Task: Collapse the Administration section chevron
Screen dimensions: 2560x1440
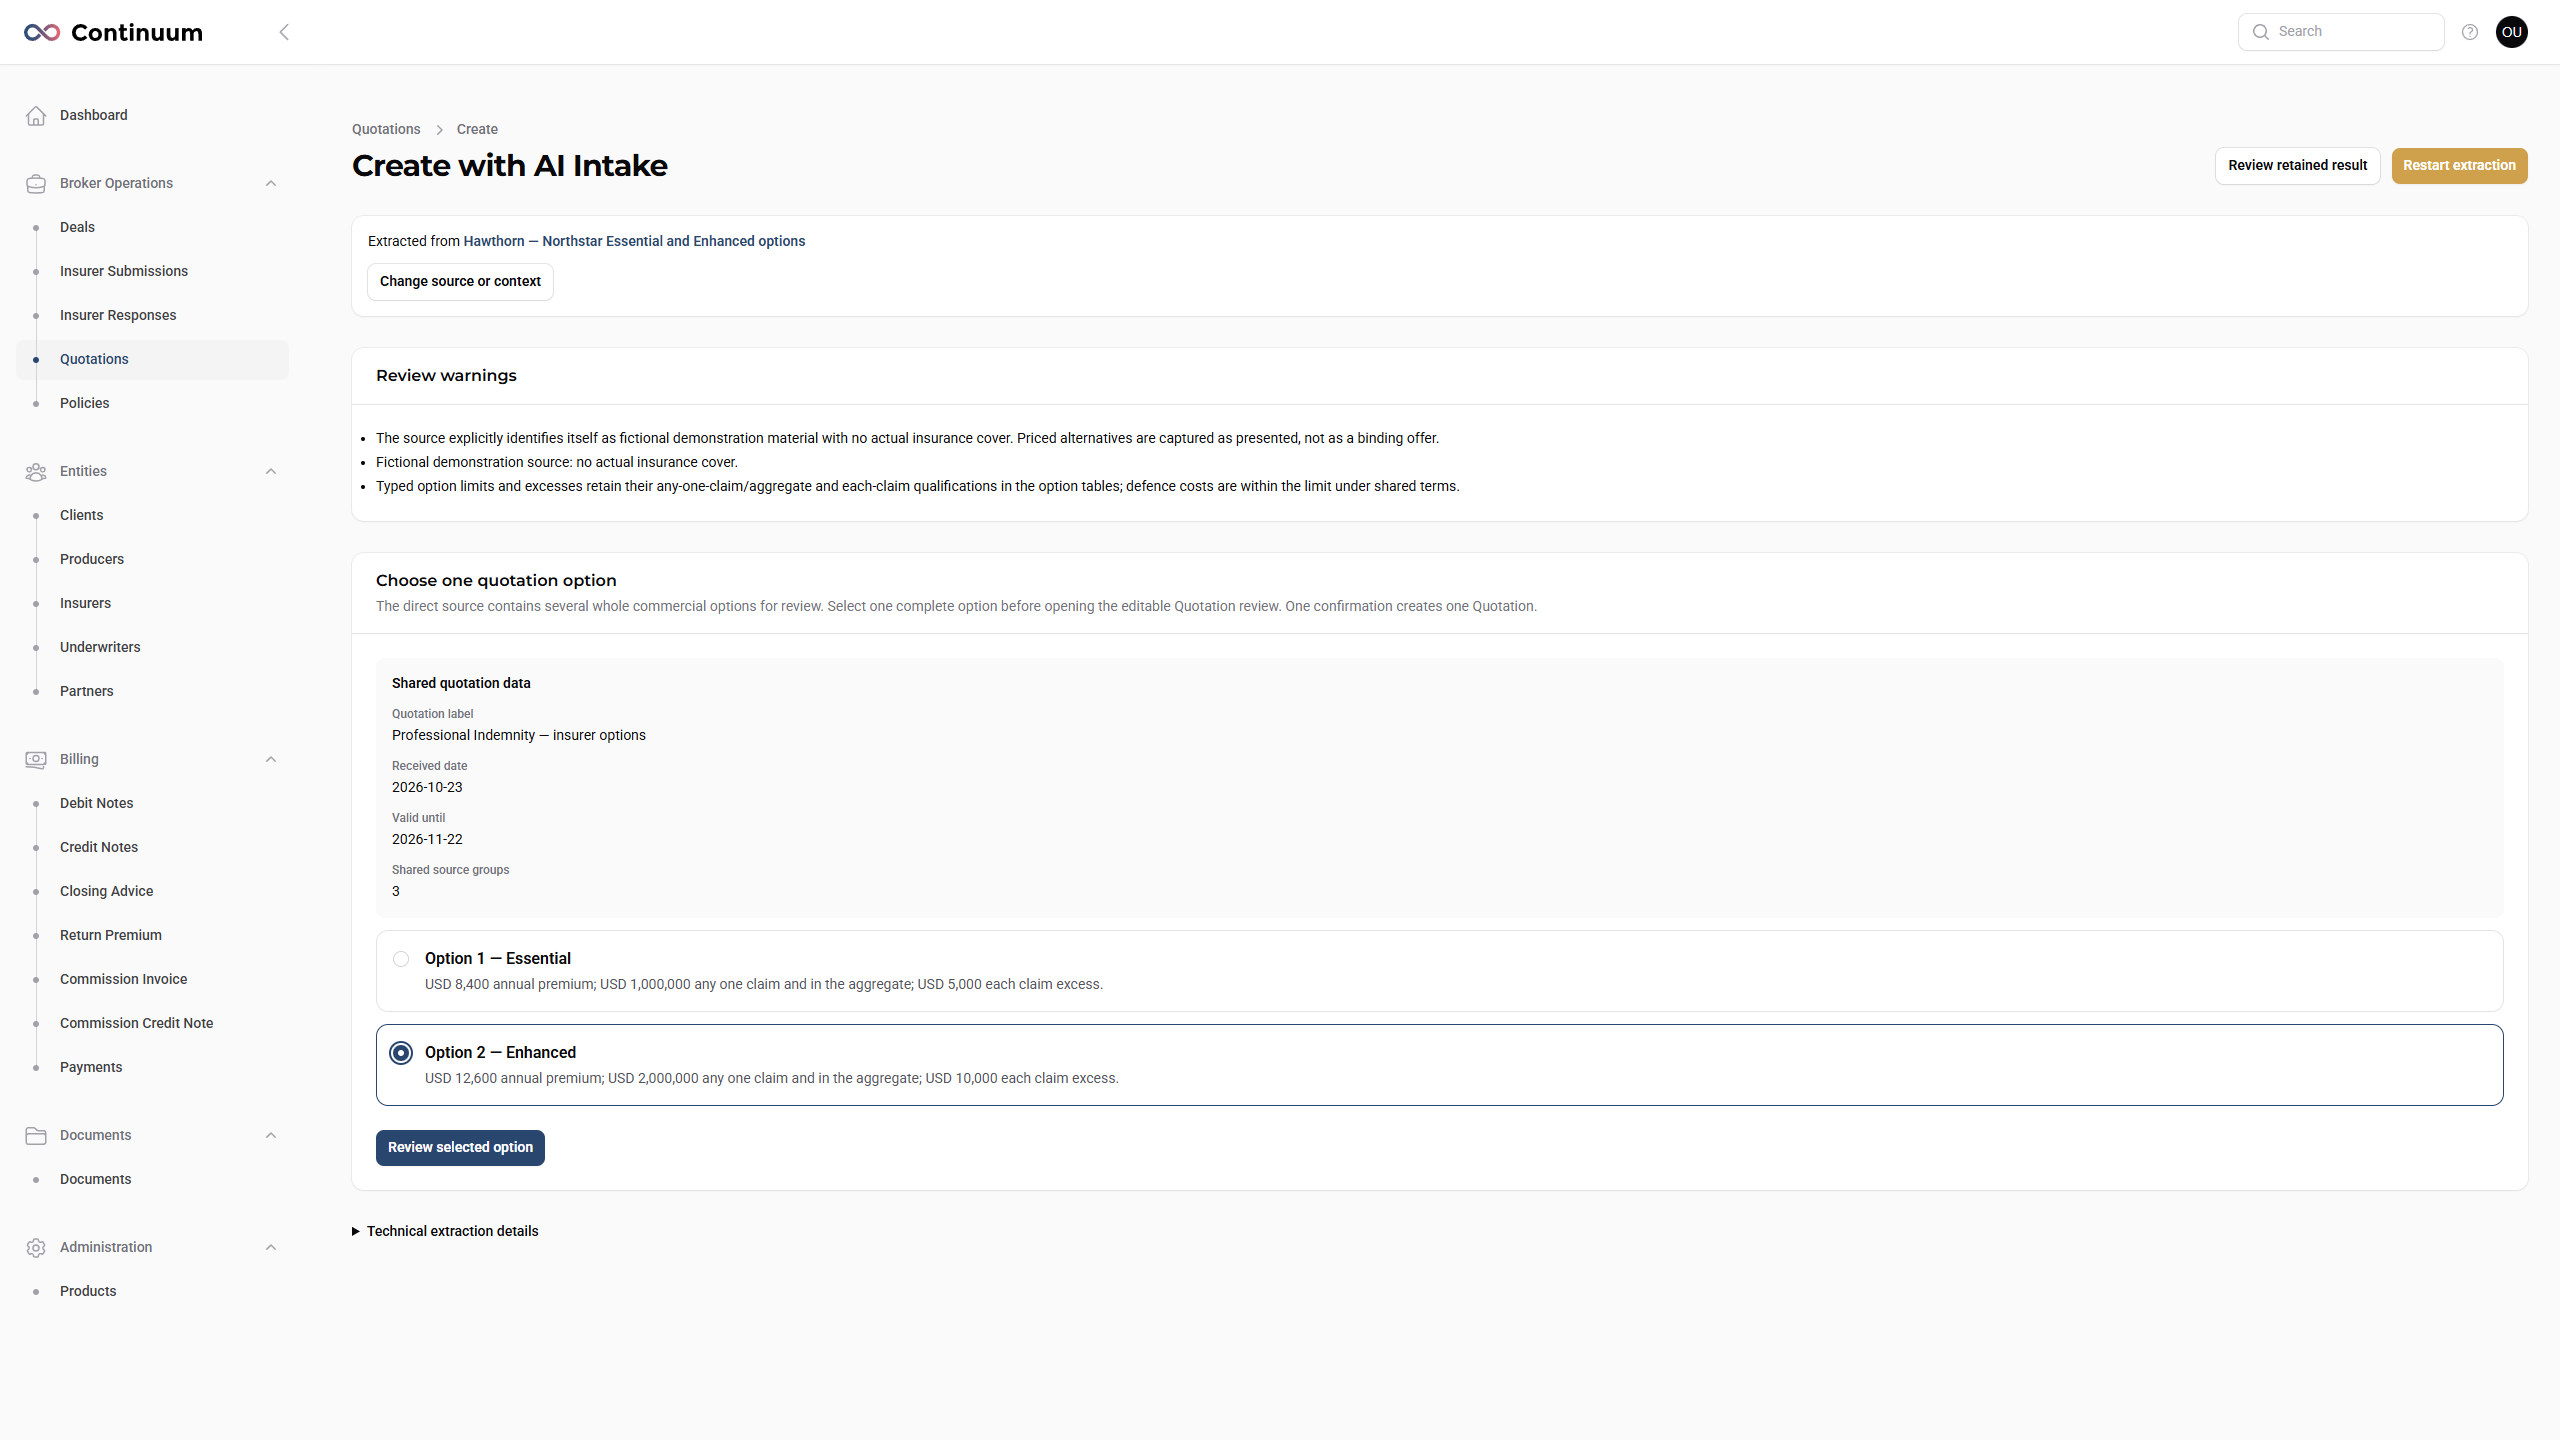Action: 271,1247
